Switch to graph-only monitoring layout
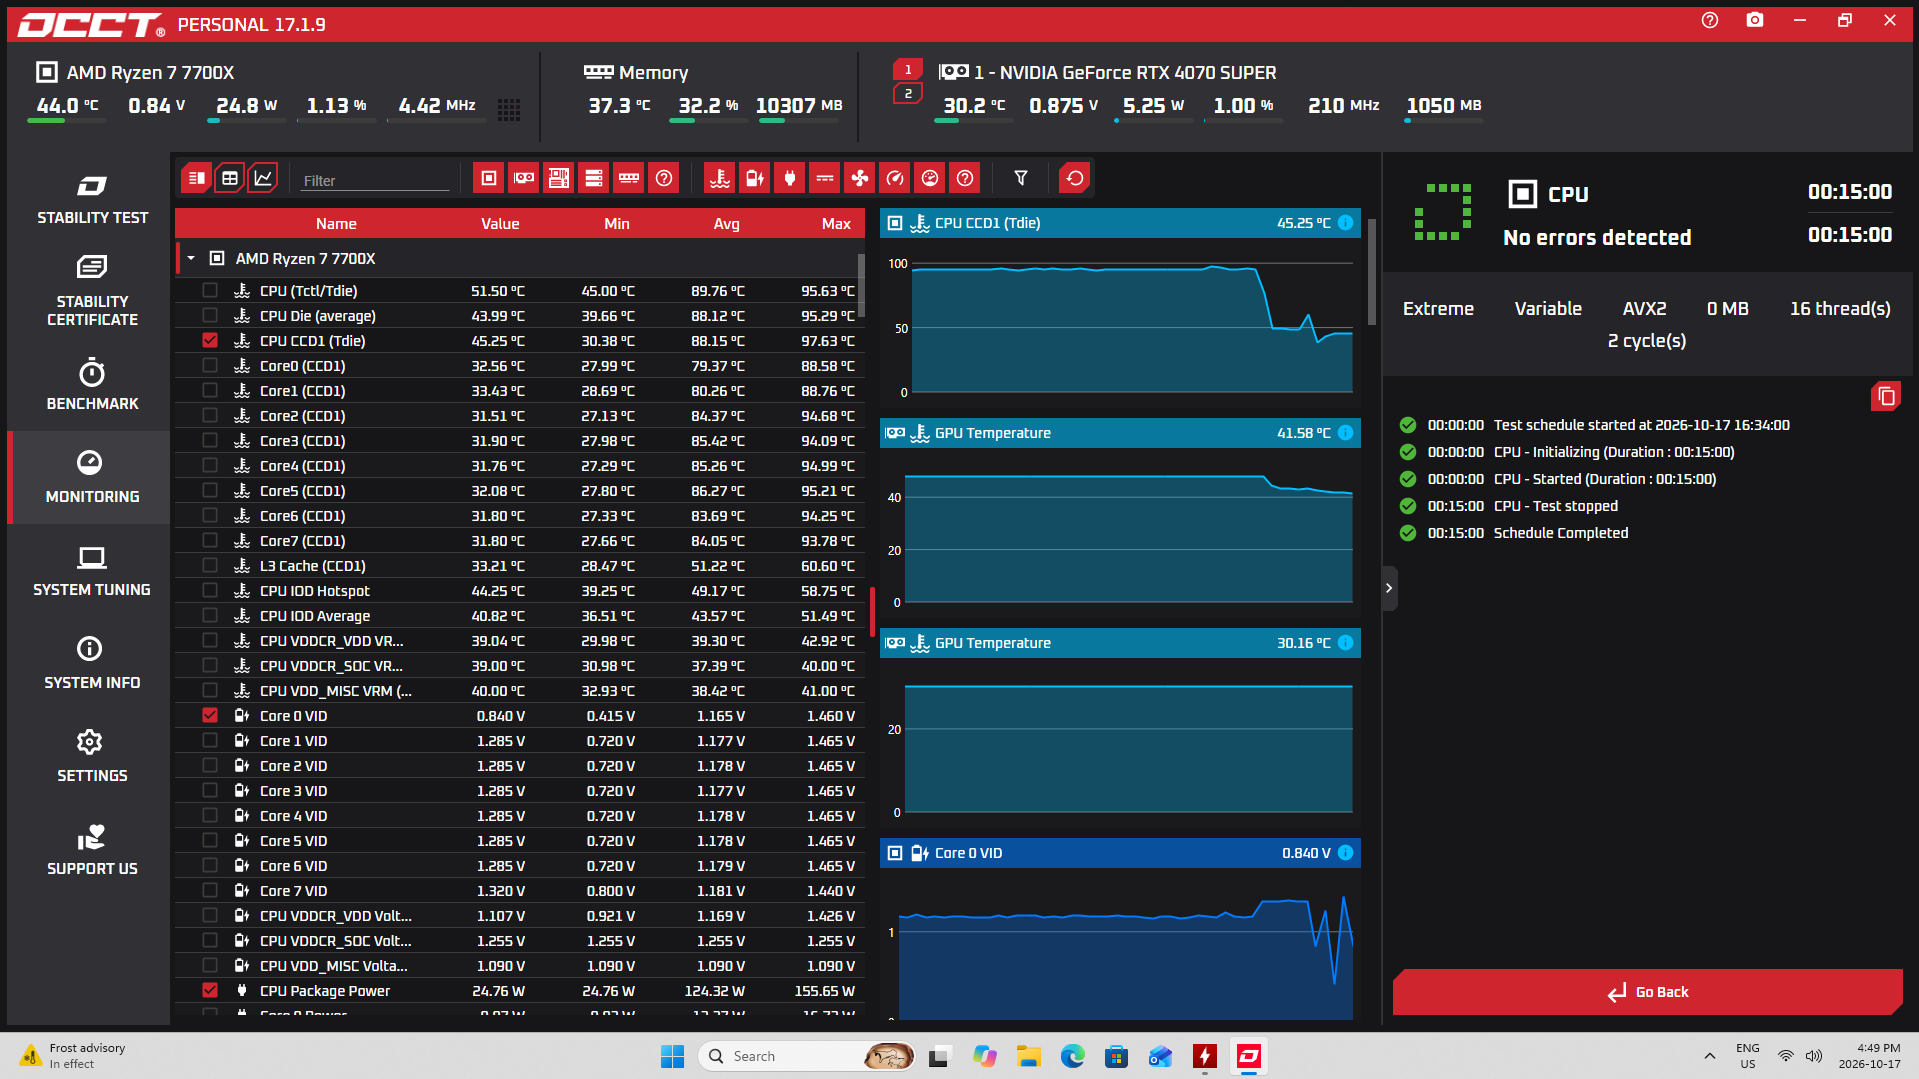Screen dimensions: 1919x1079 [x=263, y=179]
